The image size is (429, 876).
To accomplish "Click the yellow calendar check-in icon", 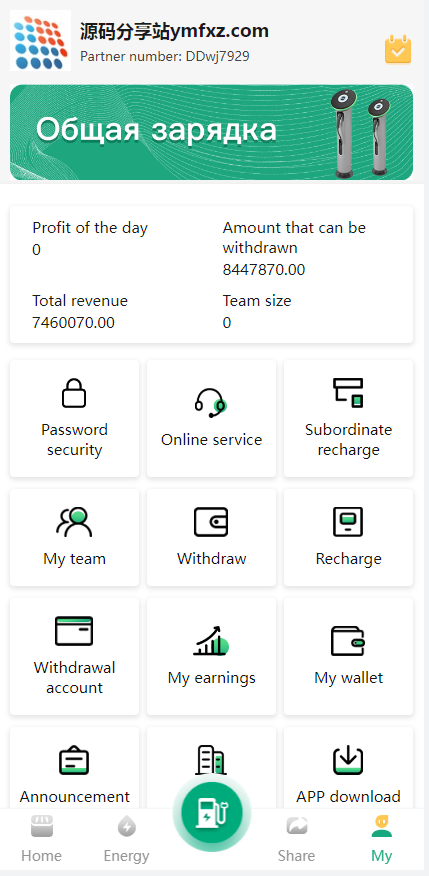I will 398,49.
